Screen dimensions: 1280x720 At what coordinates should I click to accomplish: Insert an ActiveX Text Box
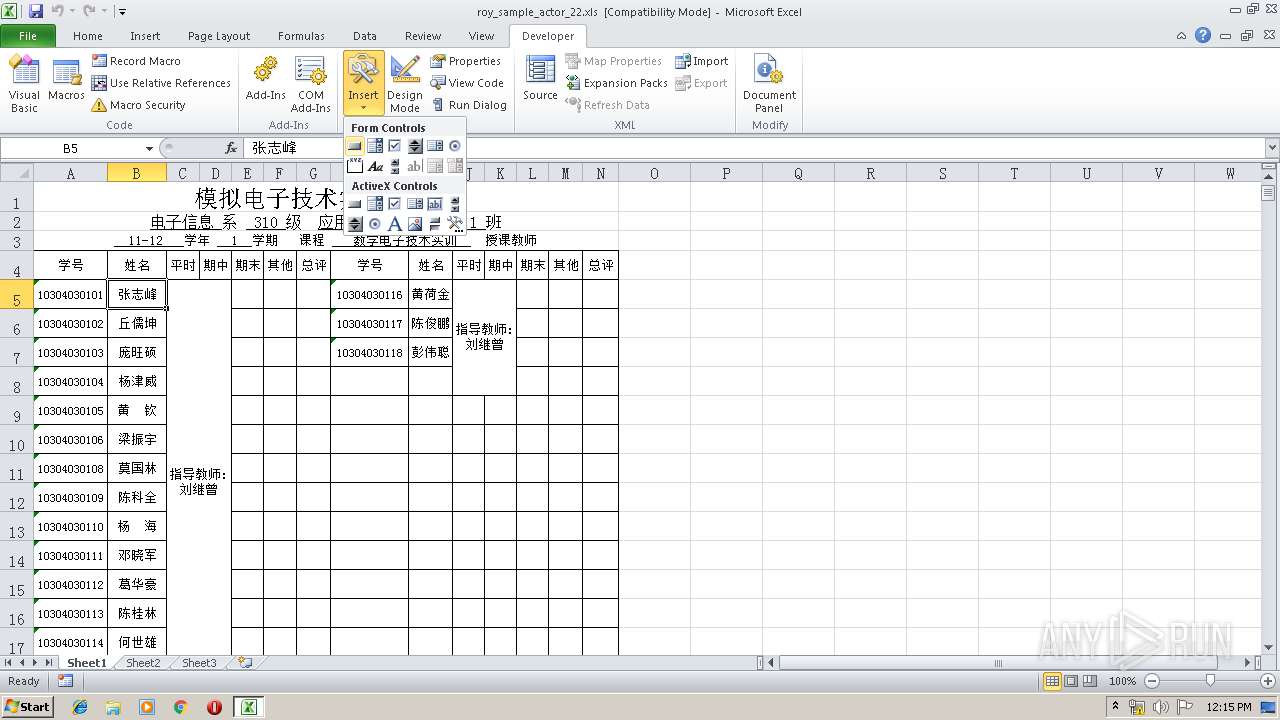click(435, 204)
